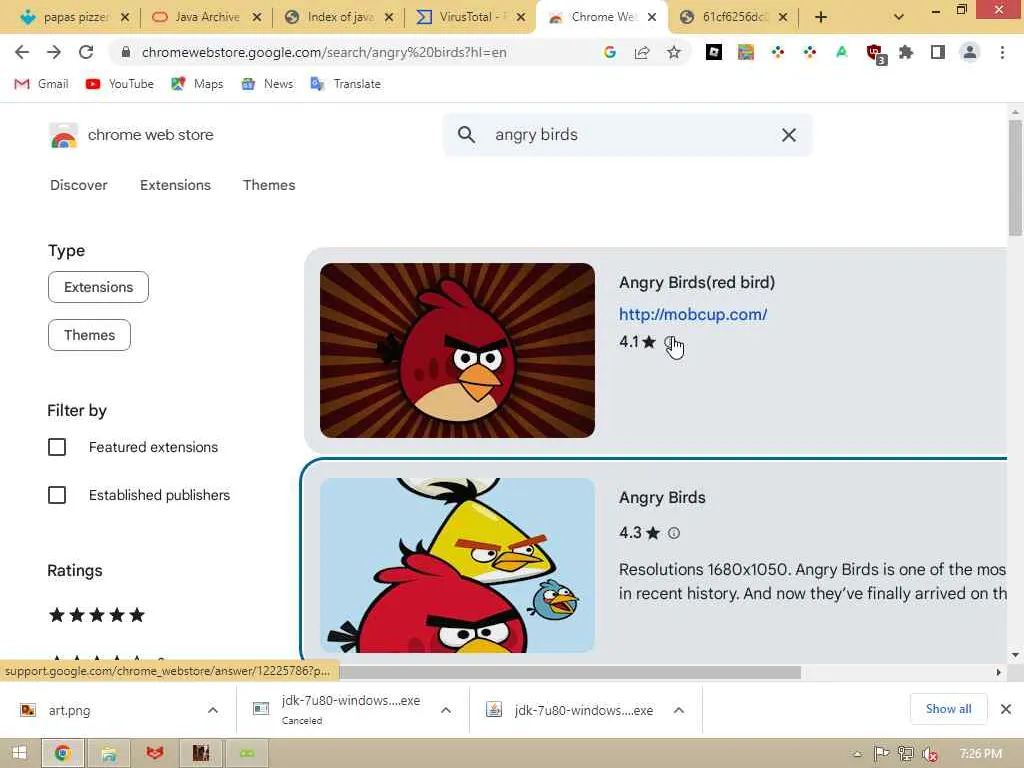Image resolution: width=1024 pixels, height=768 pixels.
Task: Click the Google icon in address bar
Action: coord(609,52)
